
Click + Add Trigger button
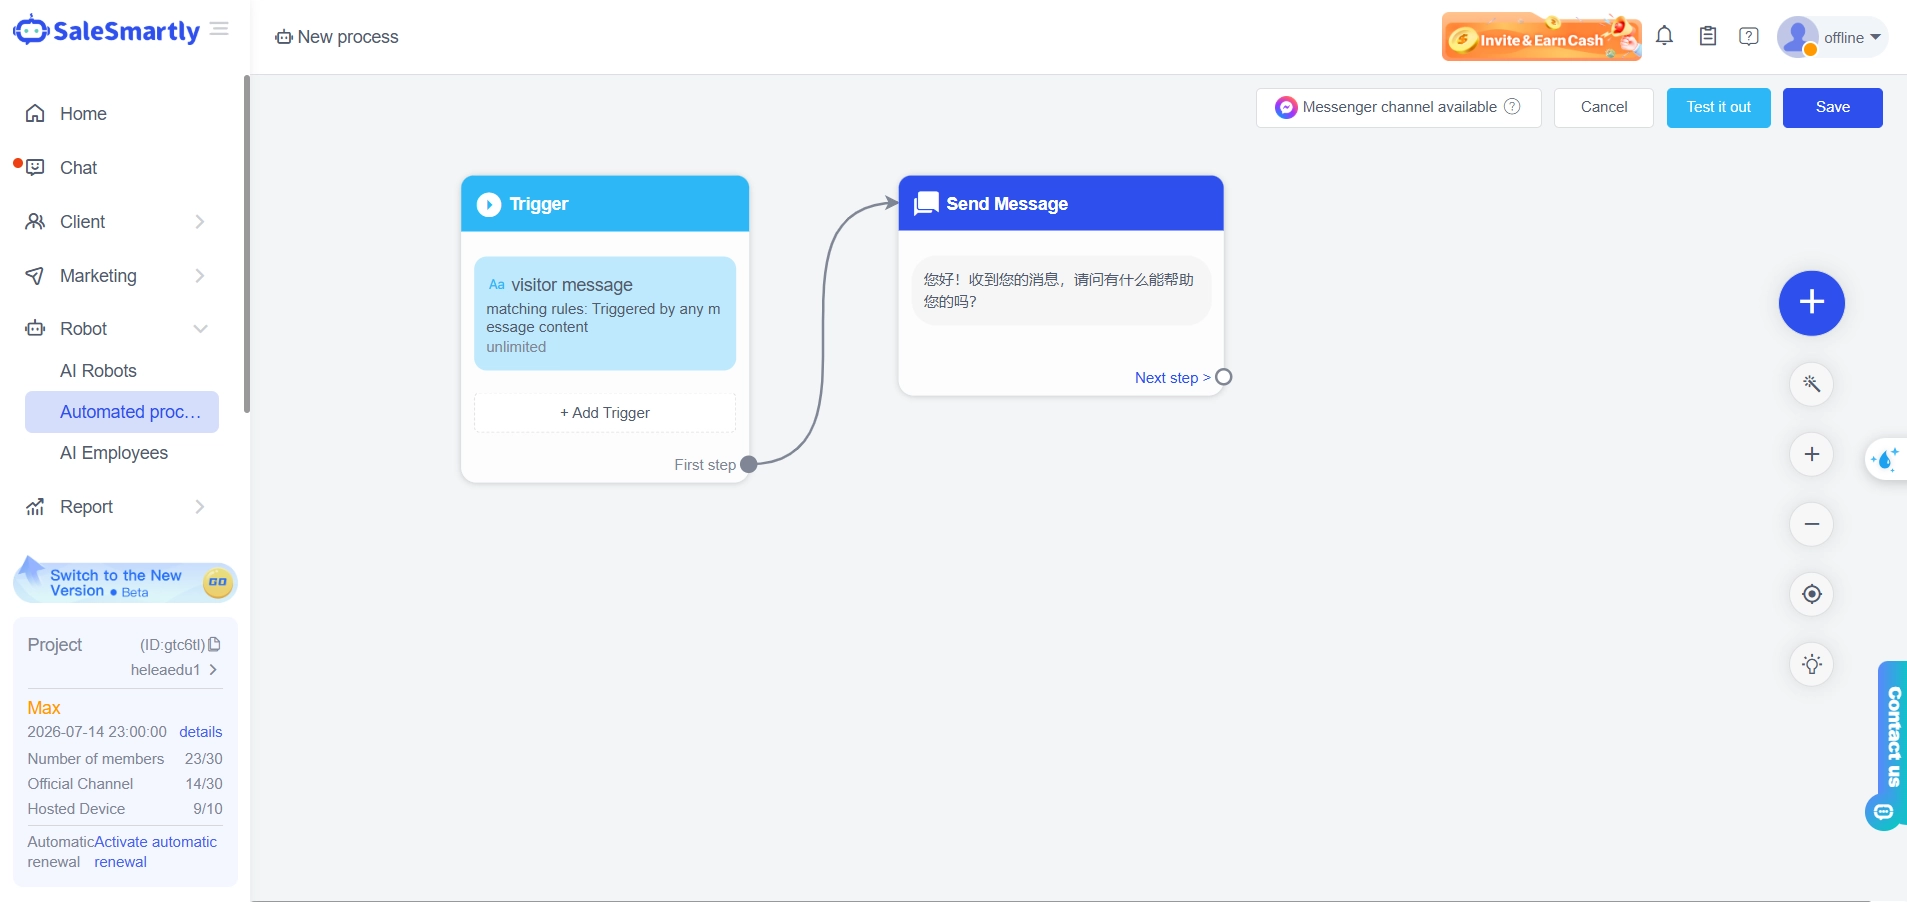pos(605,413)
